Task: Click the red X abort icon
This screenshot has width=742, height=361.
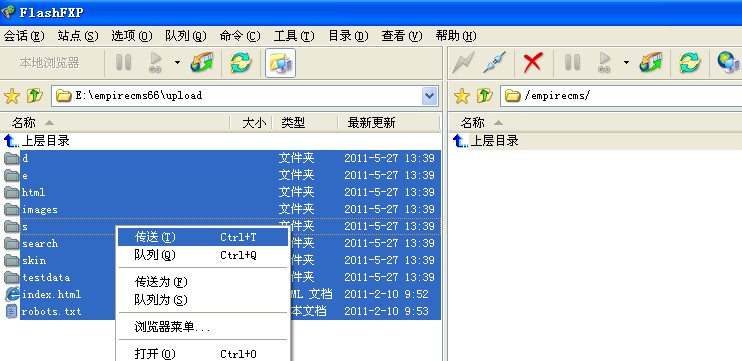Action: [x=533, y=62]
